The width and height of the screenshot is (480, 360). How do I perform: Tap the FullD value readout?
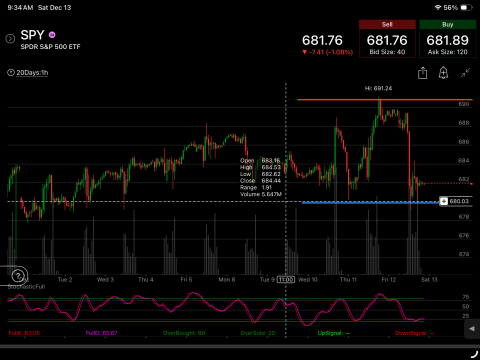coord(102,333)
